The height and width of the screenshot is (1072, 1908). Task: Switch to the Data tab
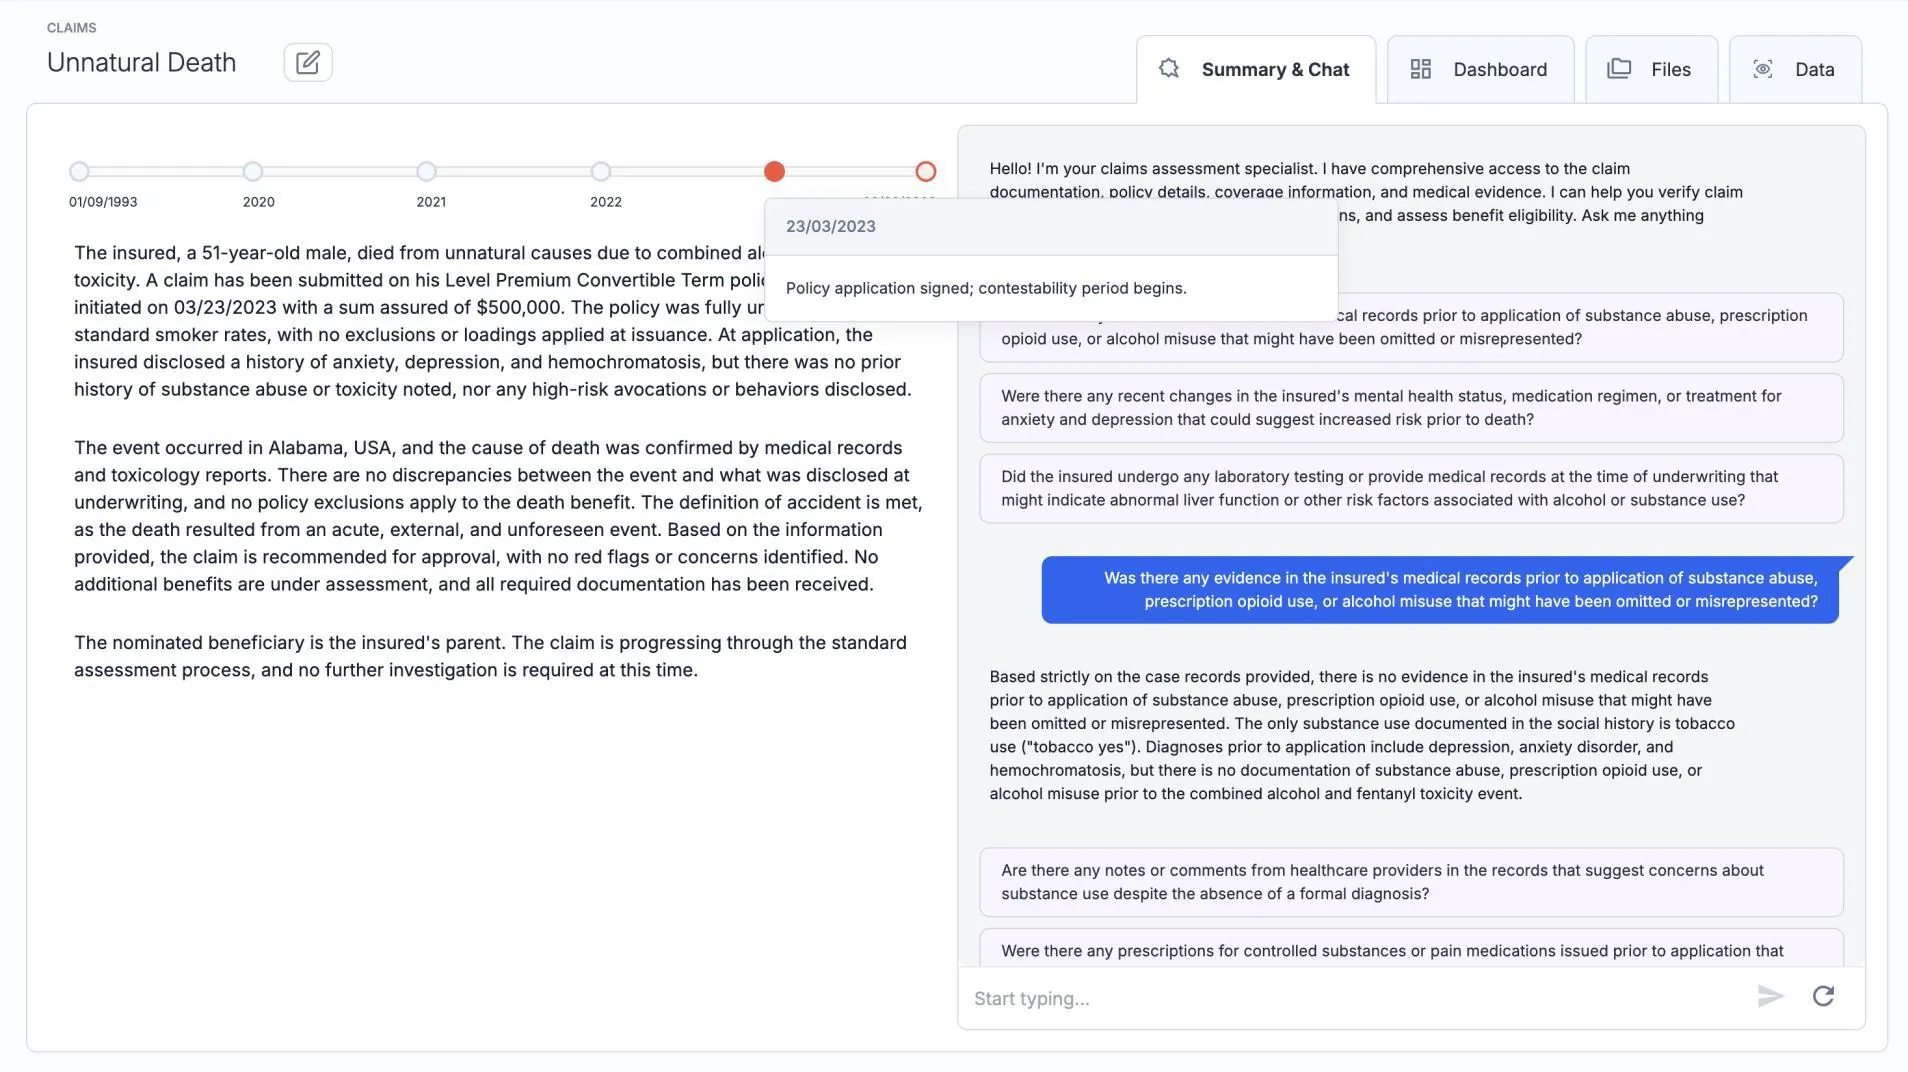click(x=1795, y=69)
